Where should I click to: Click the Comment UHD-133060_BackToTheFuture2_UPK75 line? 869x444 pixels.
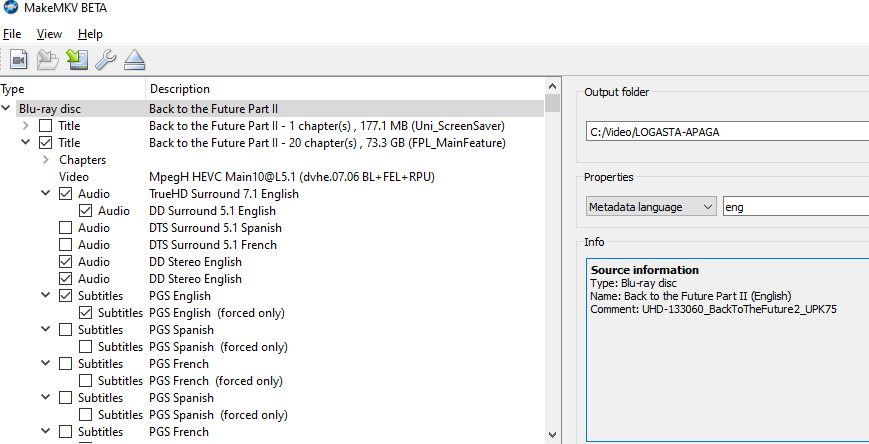[x=713, y=309]
